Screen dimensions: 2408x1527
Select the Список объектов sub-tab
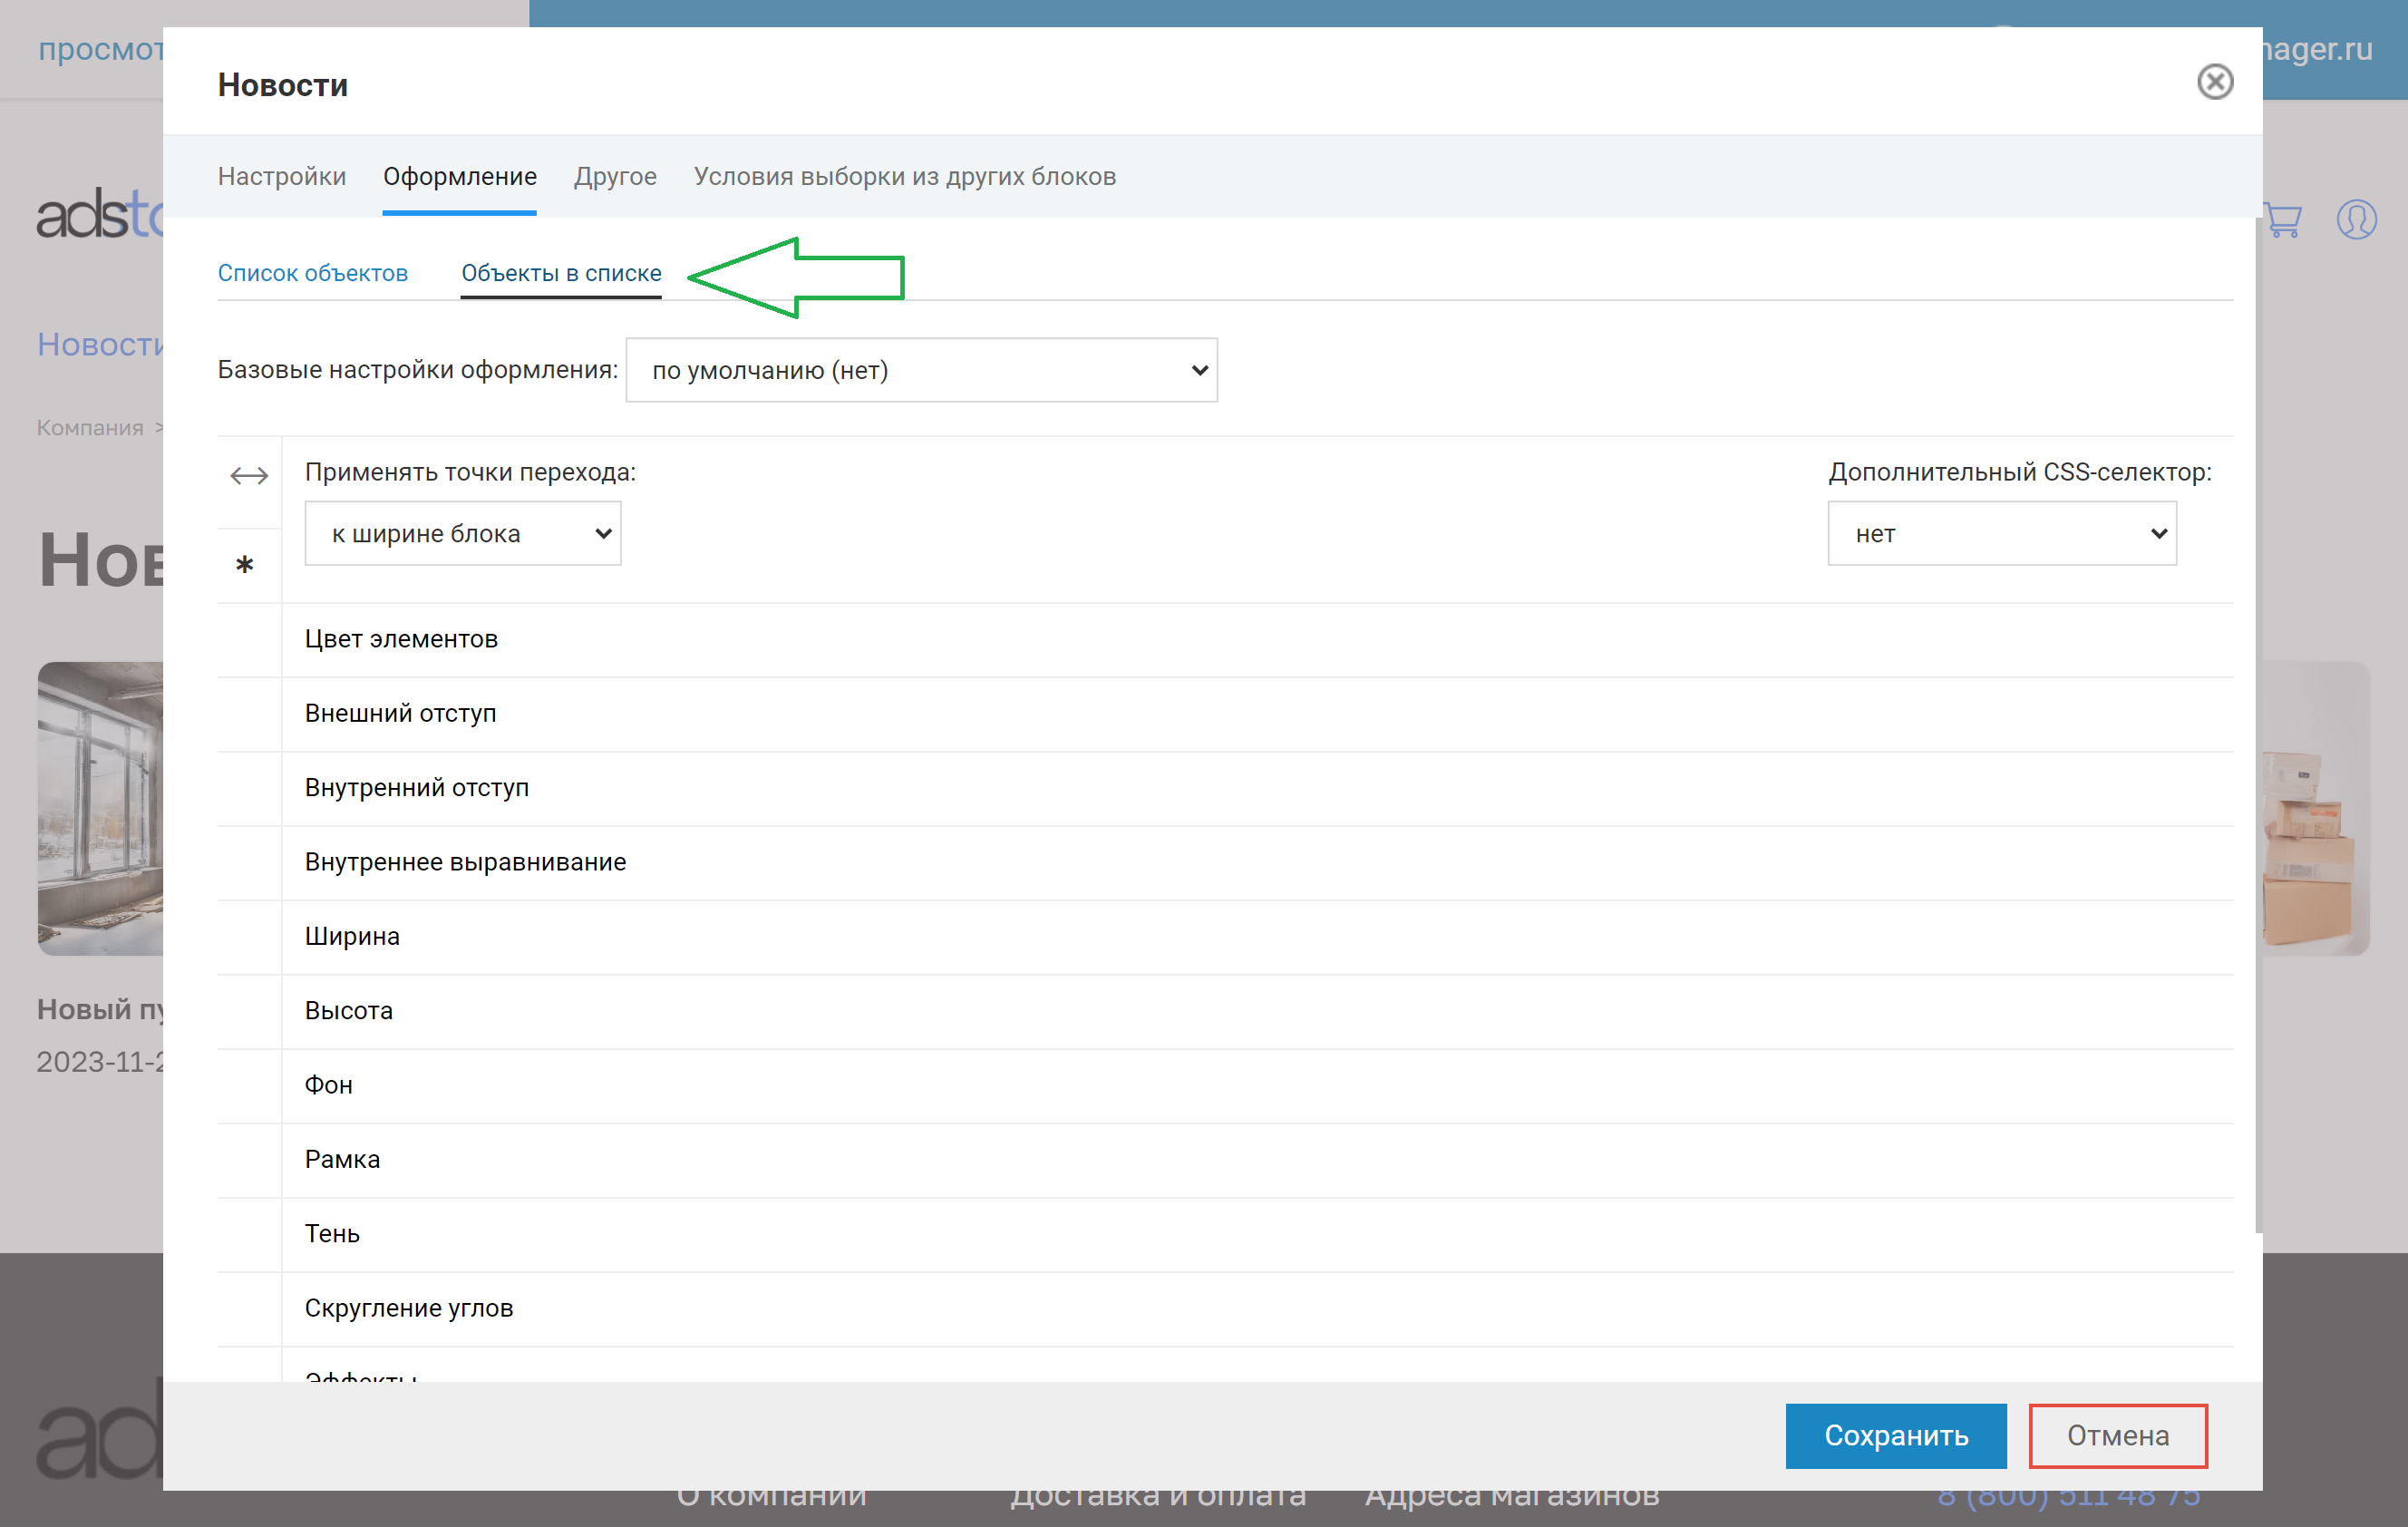[x=313, y=273]
